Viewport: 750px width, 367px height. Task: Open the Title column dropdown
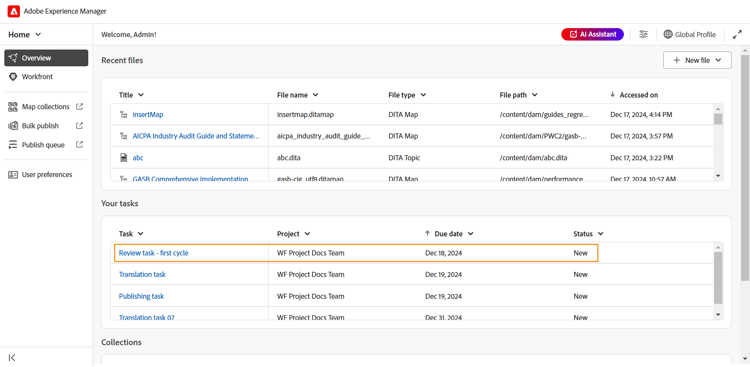(x=141, y=95)
